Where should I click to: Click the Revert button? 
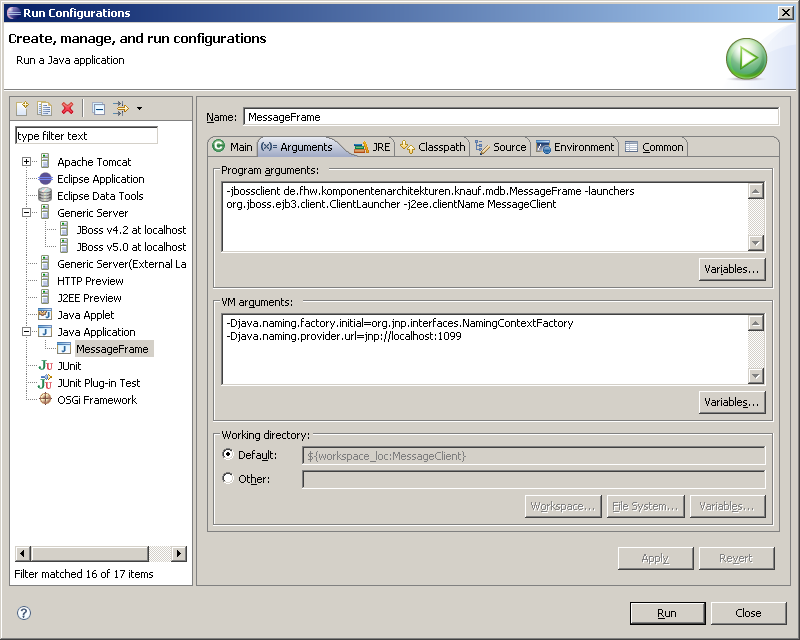point(736,558)
